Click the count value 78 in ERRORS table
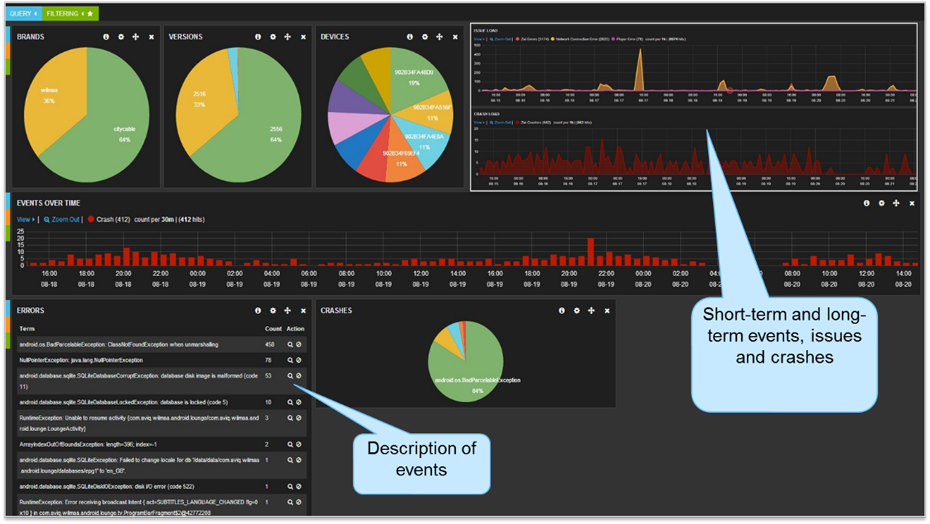The height and width of the screenshot is (524, 930). tap(268, 360)
